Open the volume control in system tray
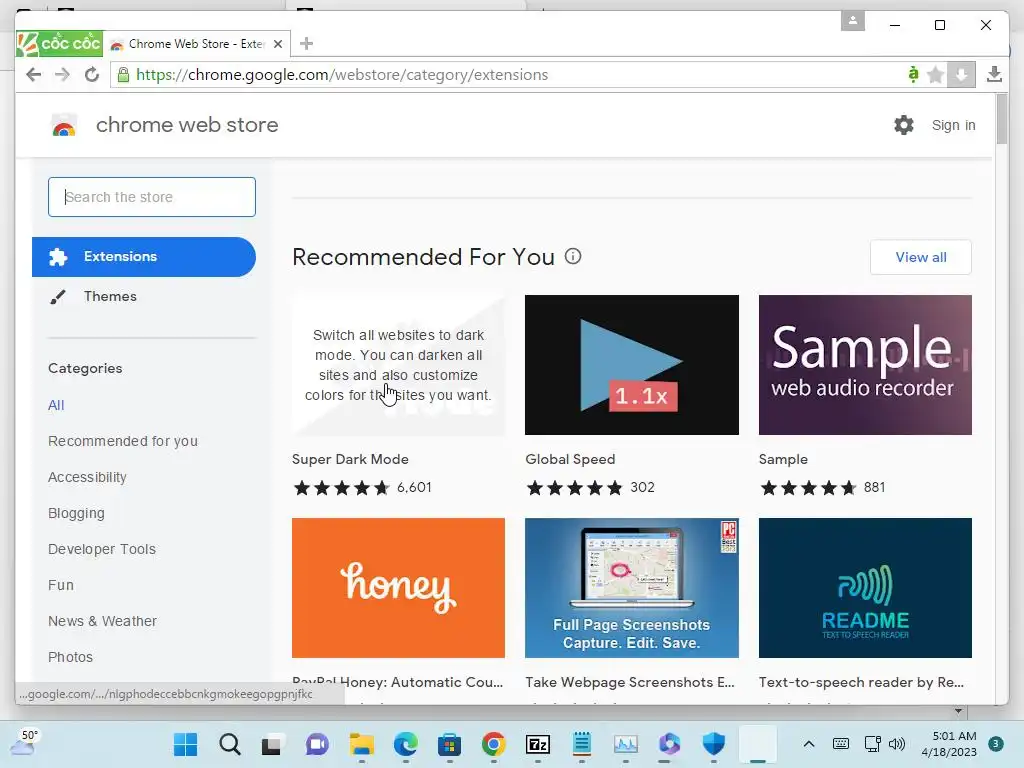The height and width of the screenshot is (768, 1024). (x=897, y=744)
